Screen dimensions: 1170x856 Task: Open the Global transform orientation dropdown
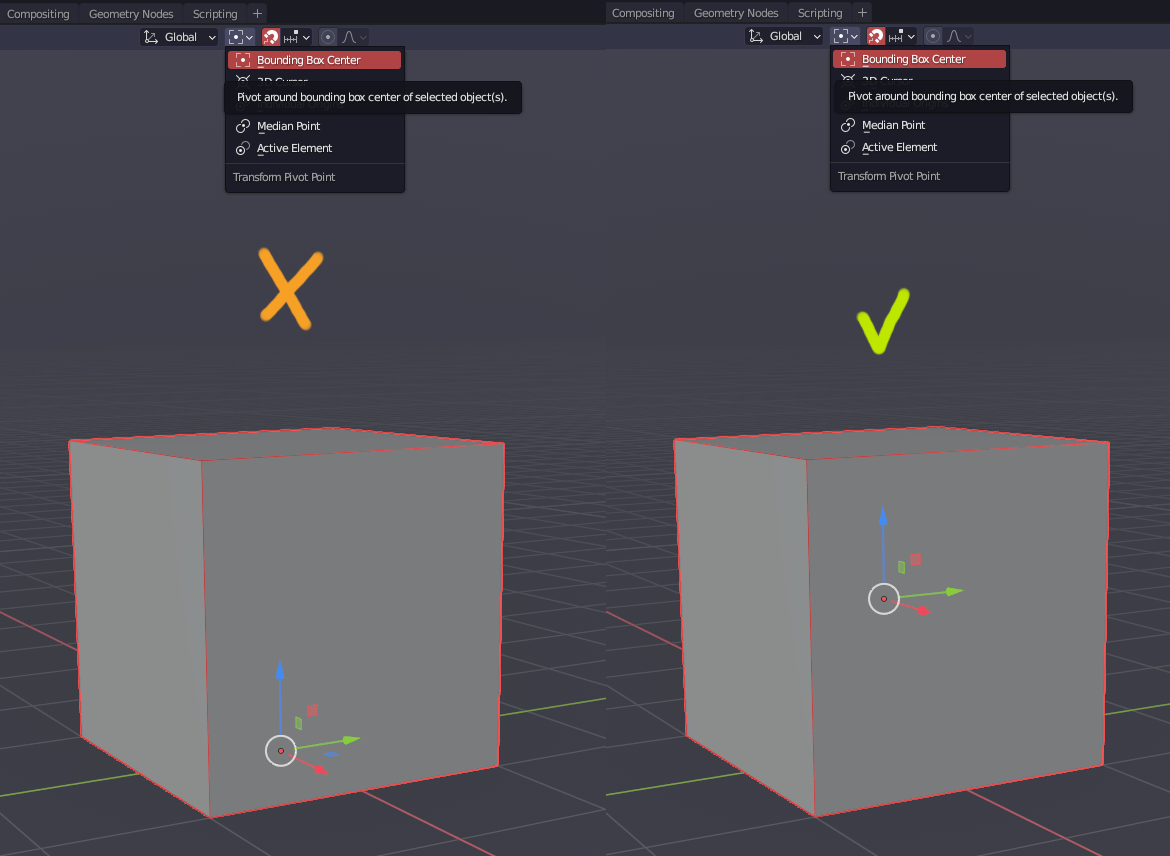coord(180,36)
